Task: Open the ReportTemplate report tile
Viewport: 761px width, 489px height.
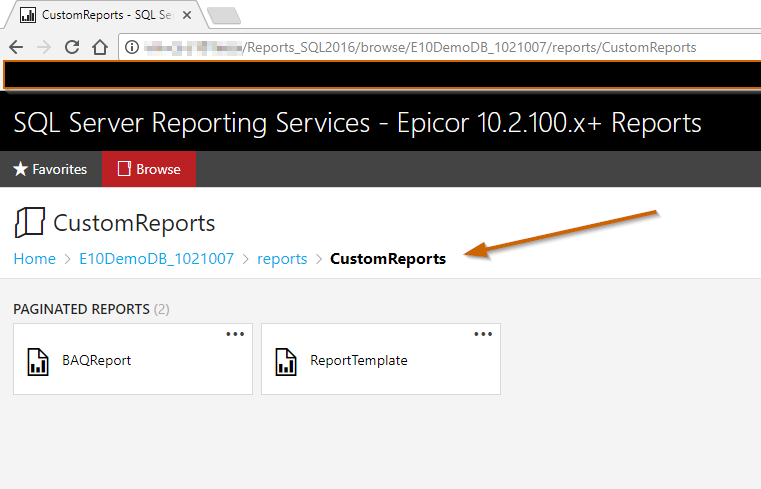Action: pyautogui.click(x=381, y=359)
